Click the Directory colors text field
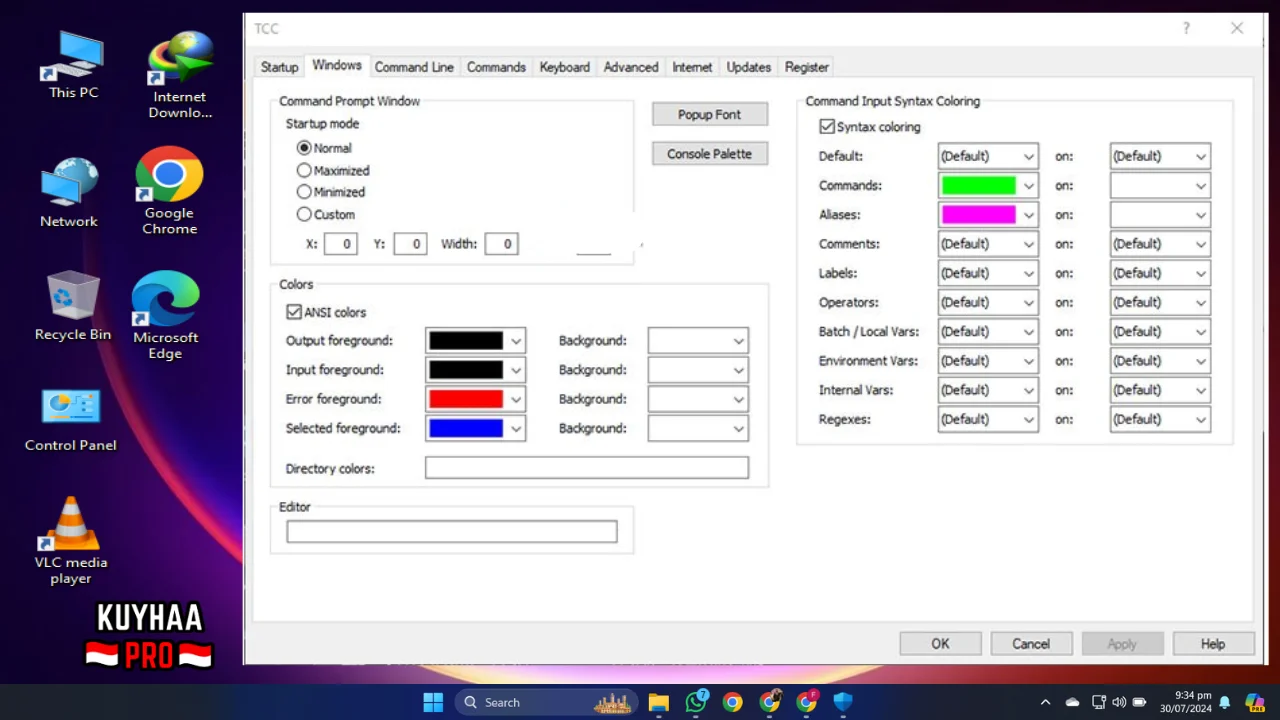Image resolution: width=1280 pixels, height=720 pixels. (x=587, y=468)
